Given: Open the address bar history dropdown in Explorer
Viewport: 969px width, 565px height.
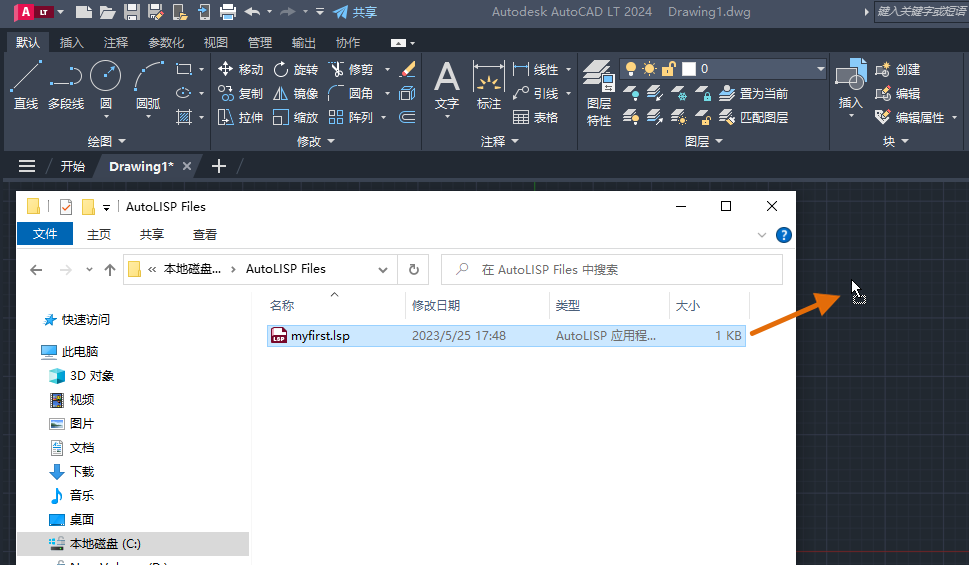Looking at the screenshot, I should tap(383, 270).
